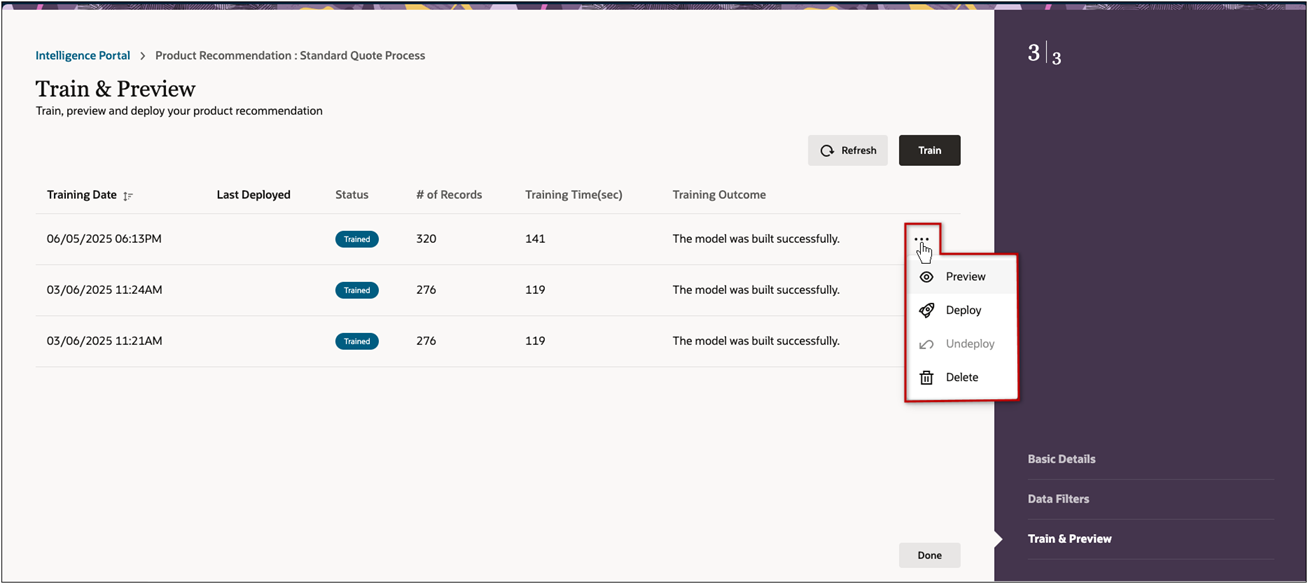Select Preview from the context menu

tap(965, 277)
